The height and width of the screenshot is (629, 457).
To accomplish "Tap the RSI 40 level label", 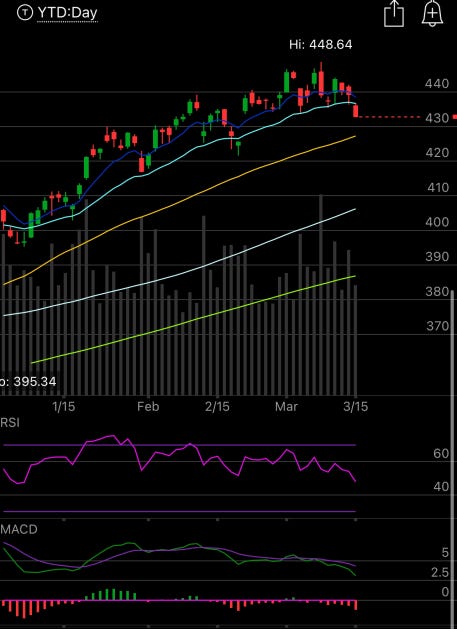I will click(441, 487).
